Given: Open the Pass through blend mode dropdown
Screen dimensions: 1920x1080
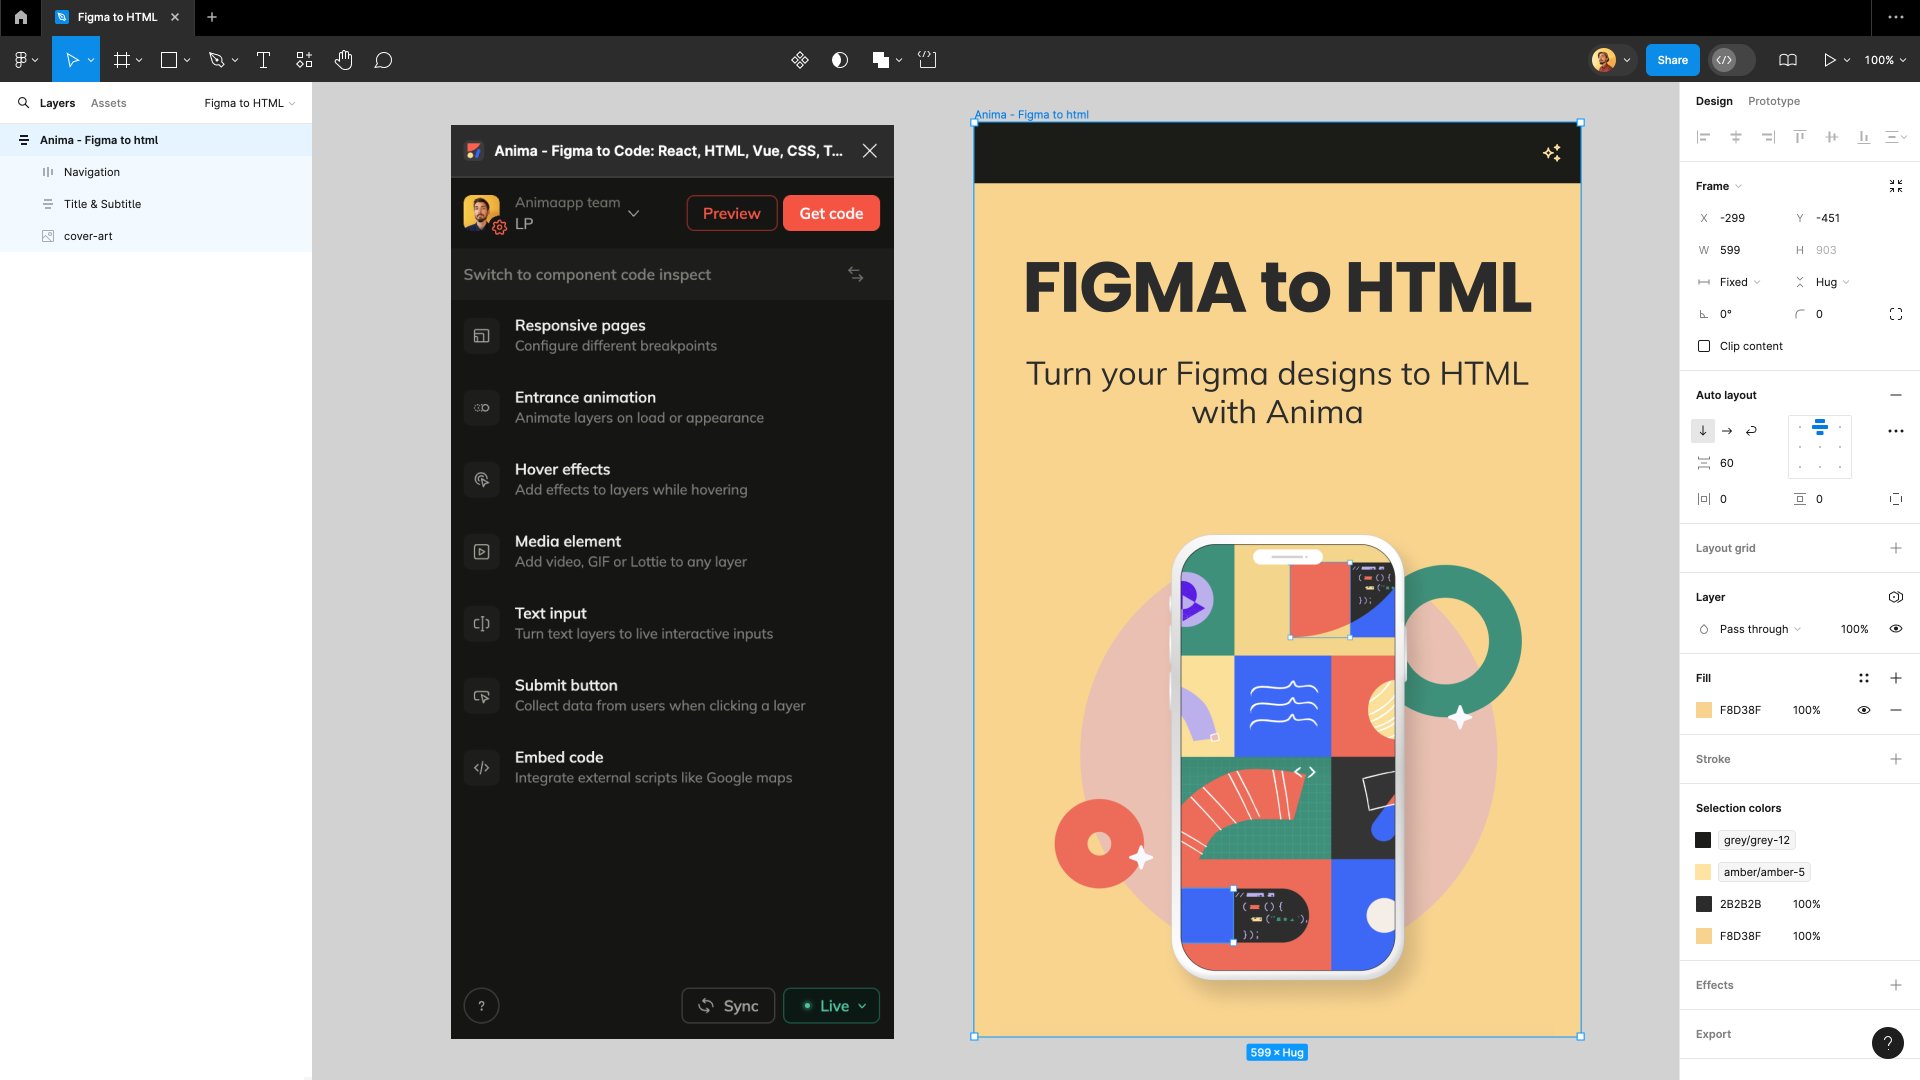Looking at the screenshot, I should (x=1760, y=629).
